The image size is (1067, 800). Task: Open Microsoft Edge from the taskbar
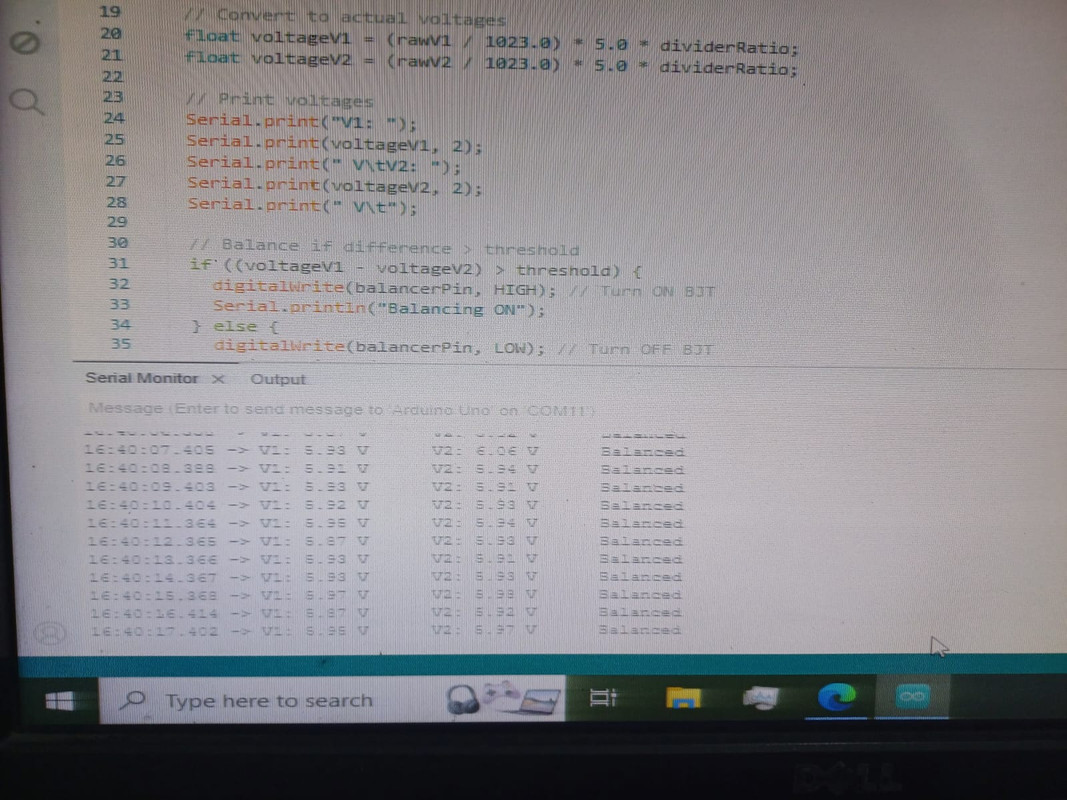point(836,697)
